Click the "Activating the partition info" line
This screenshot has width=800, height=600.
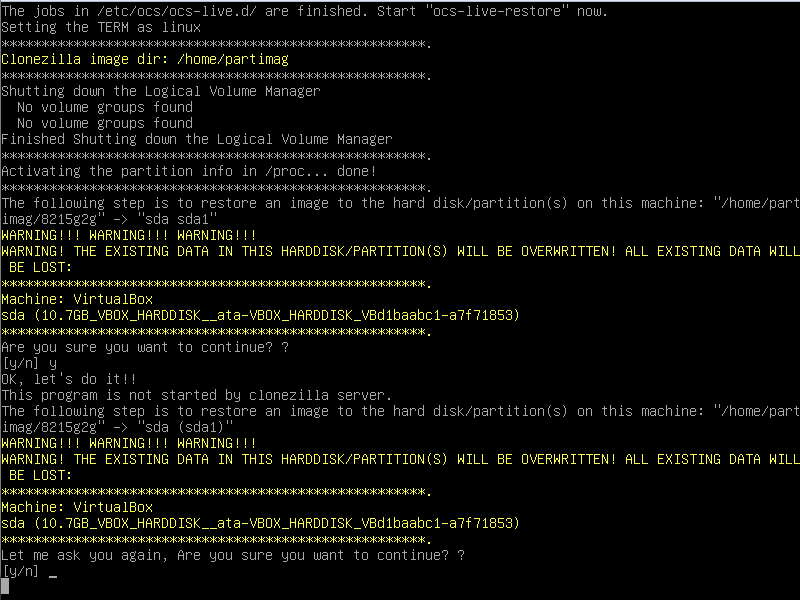pyautogui.click(x=188, y=171)
